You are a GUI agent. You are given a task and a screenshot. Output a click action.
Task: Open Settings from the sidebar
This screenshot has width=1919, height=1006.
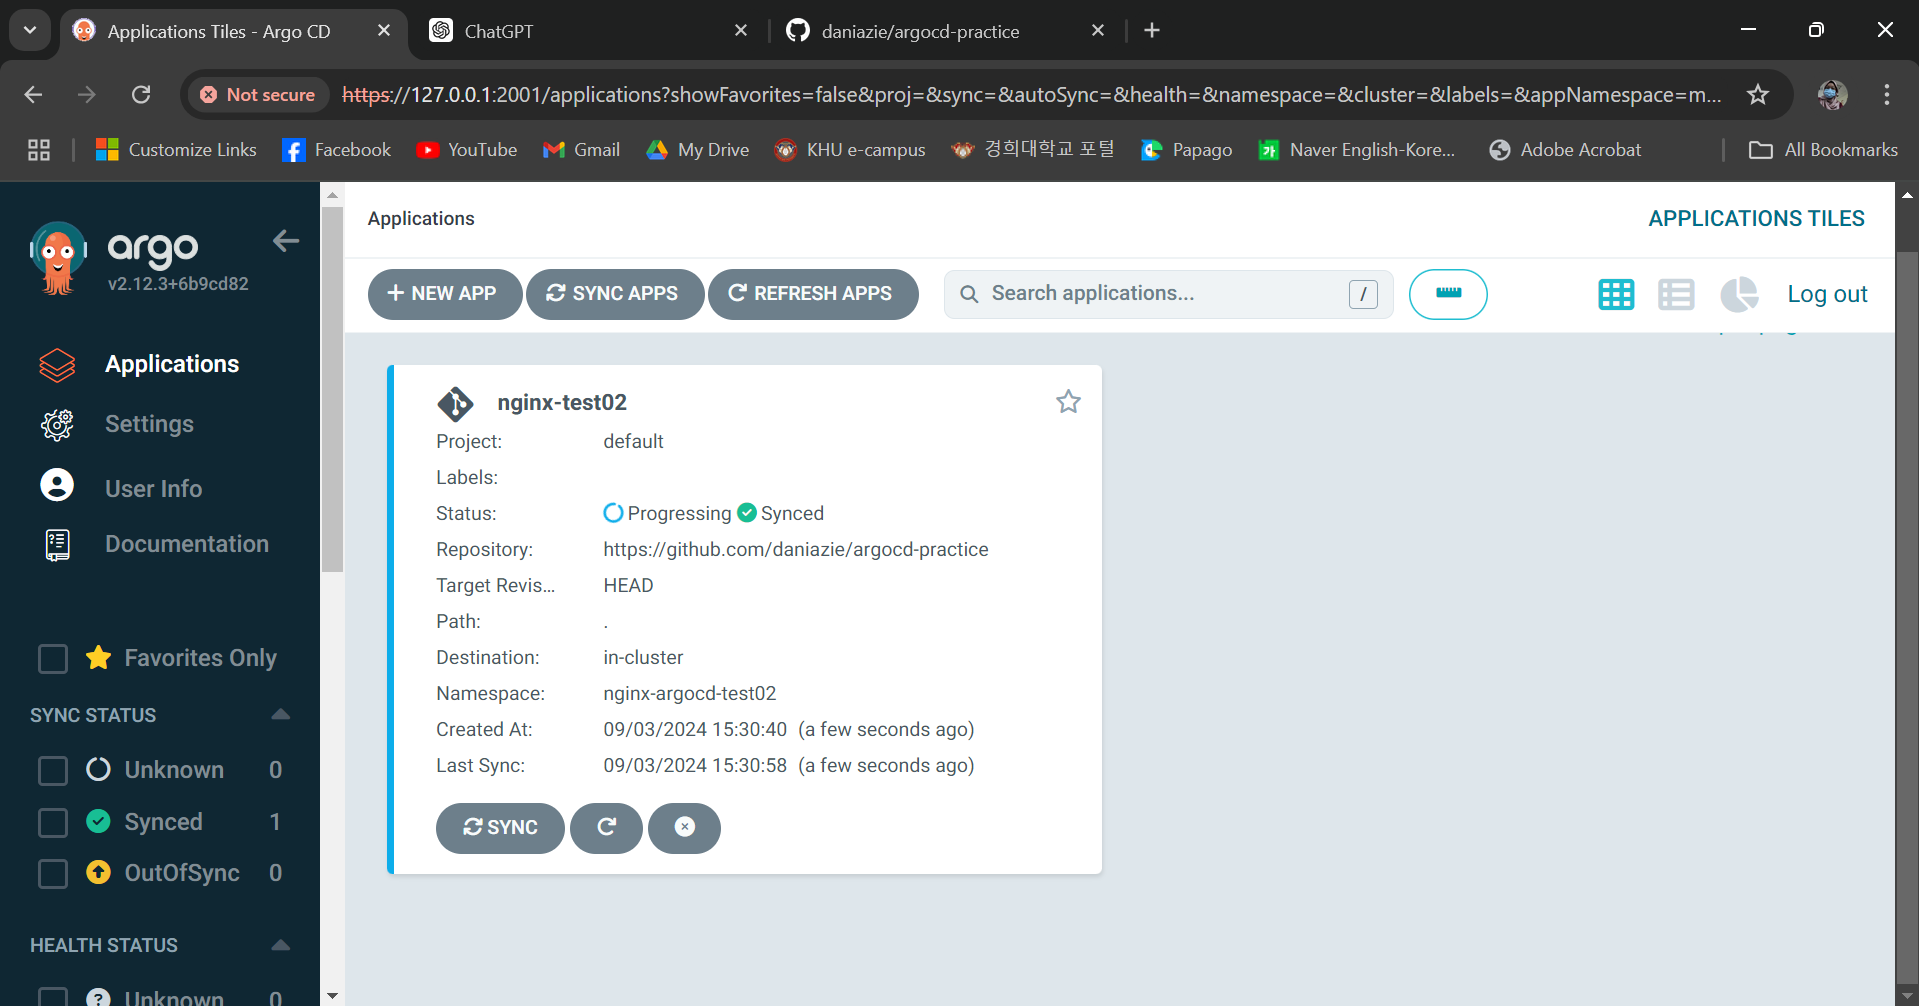pos(149,424)
